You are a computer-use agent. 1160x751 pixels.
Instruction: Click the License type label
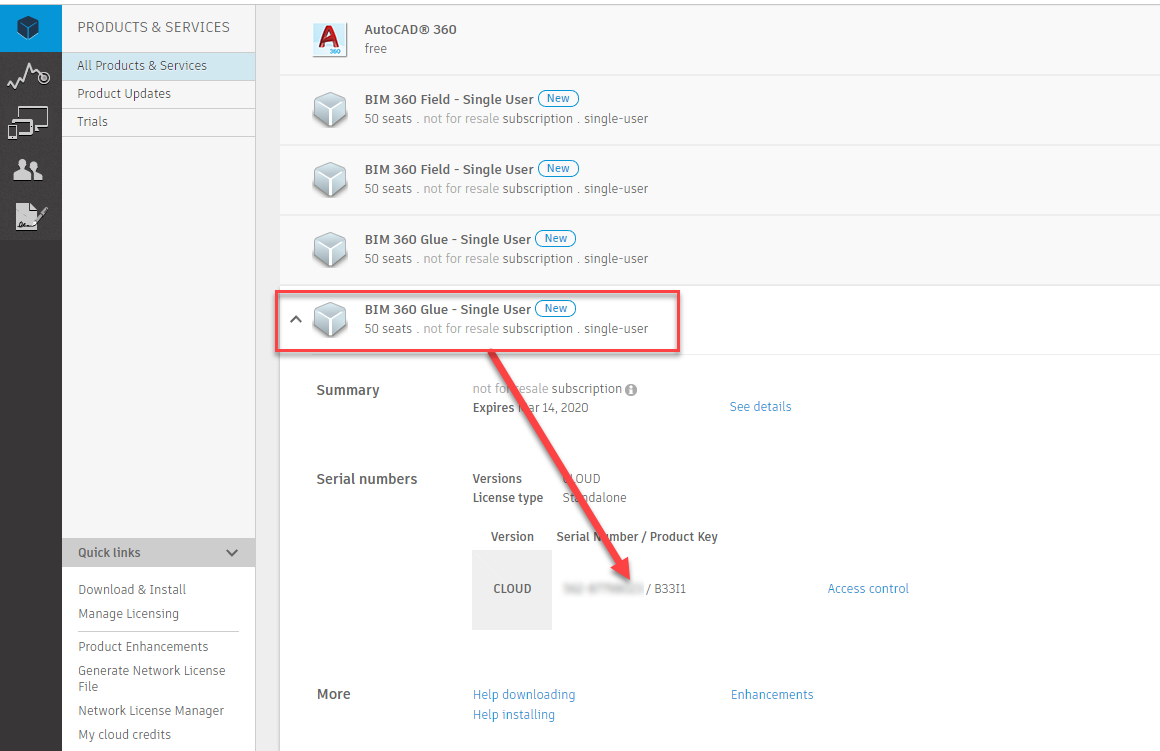click(x=508, y=498)
